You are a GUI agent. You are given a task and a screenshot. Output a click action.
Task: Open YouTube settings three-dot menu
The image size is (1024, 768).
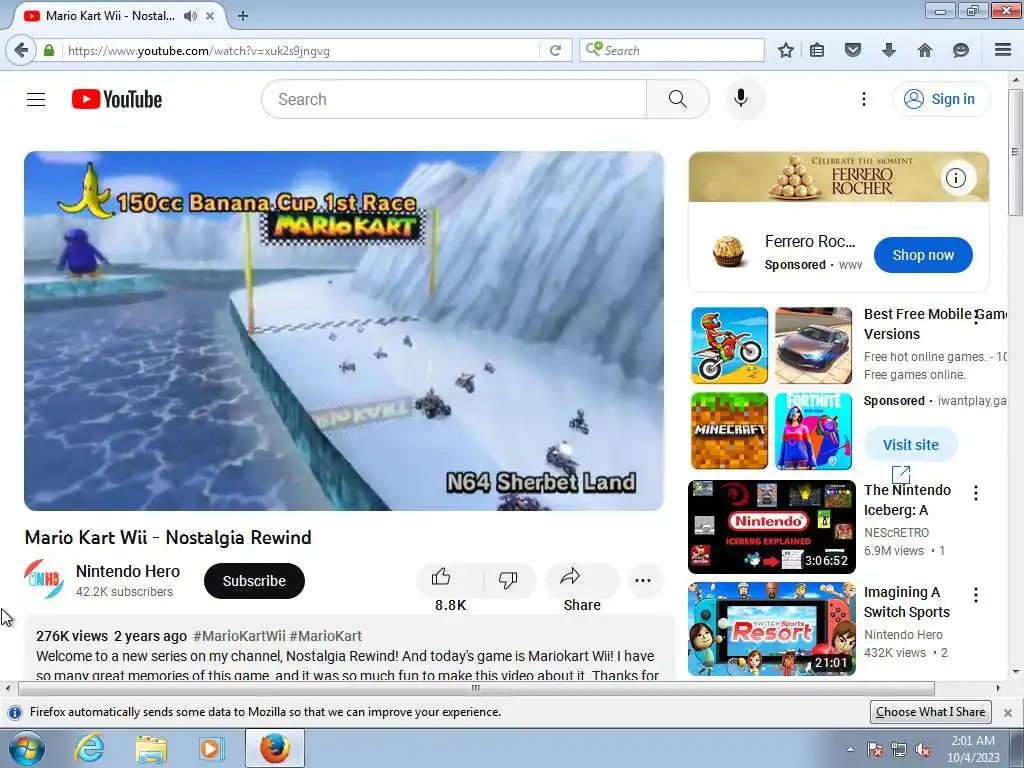[x=863, y=99]
